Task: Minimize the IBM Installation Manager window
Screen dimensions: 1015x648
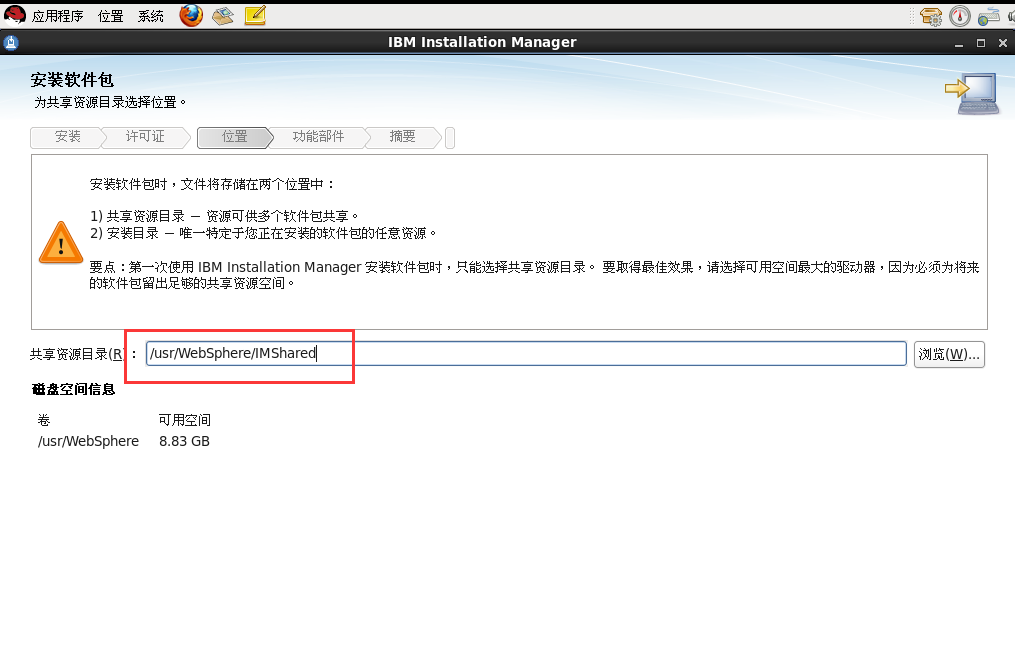Action: 959,43
